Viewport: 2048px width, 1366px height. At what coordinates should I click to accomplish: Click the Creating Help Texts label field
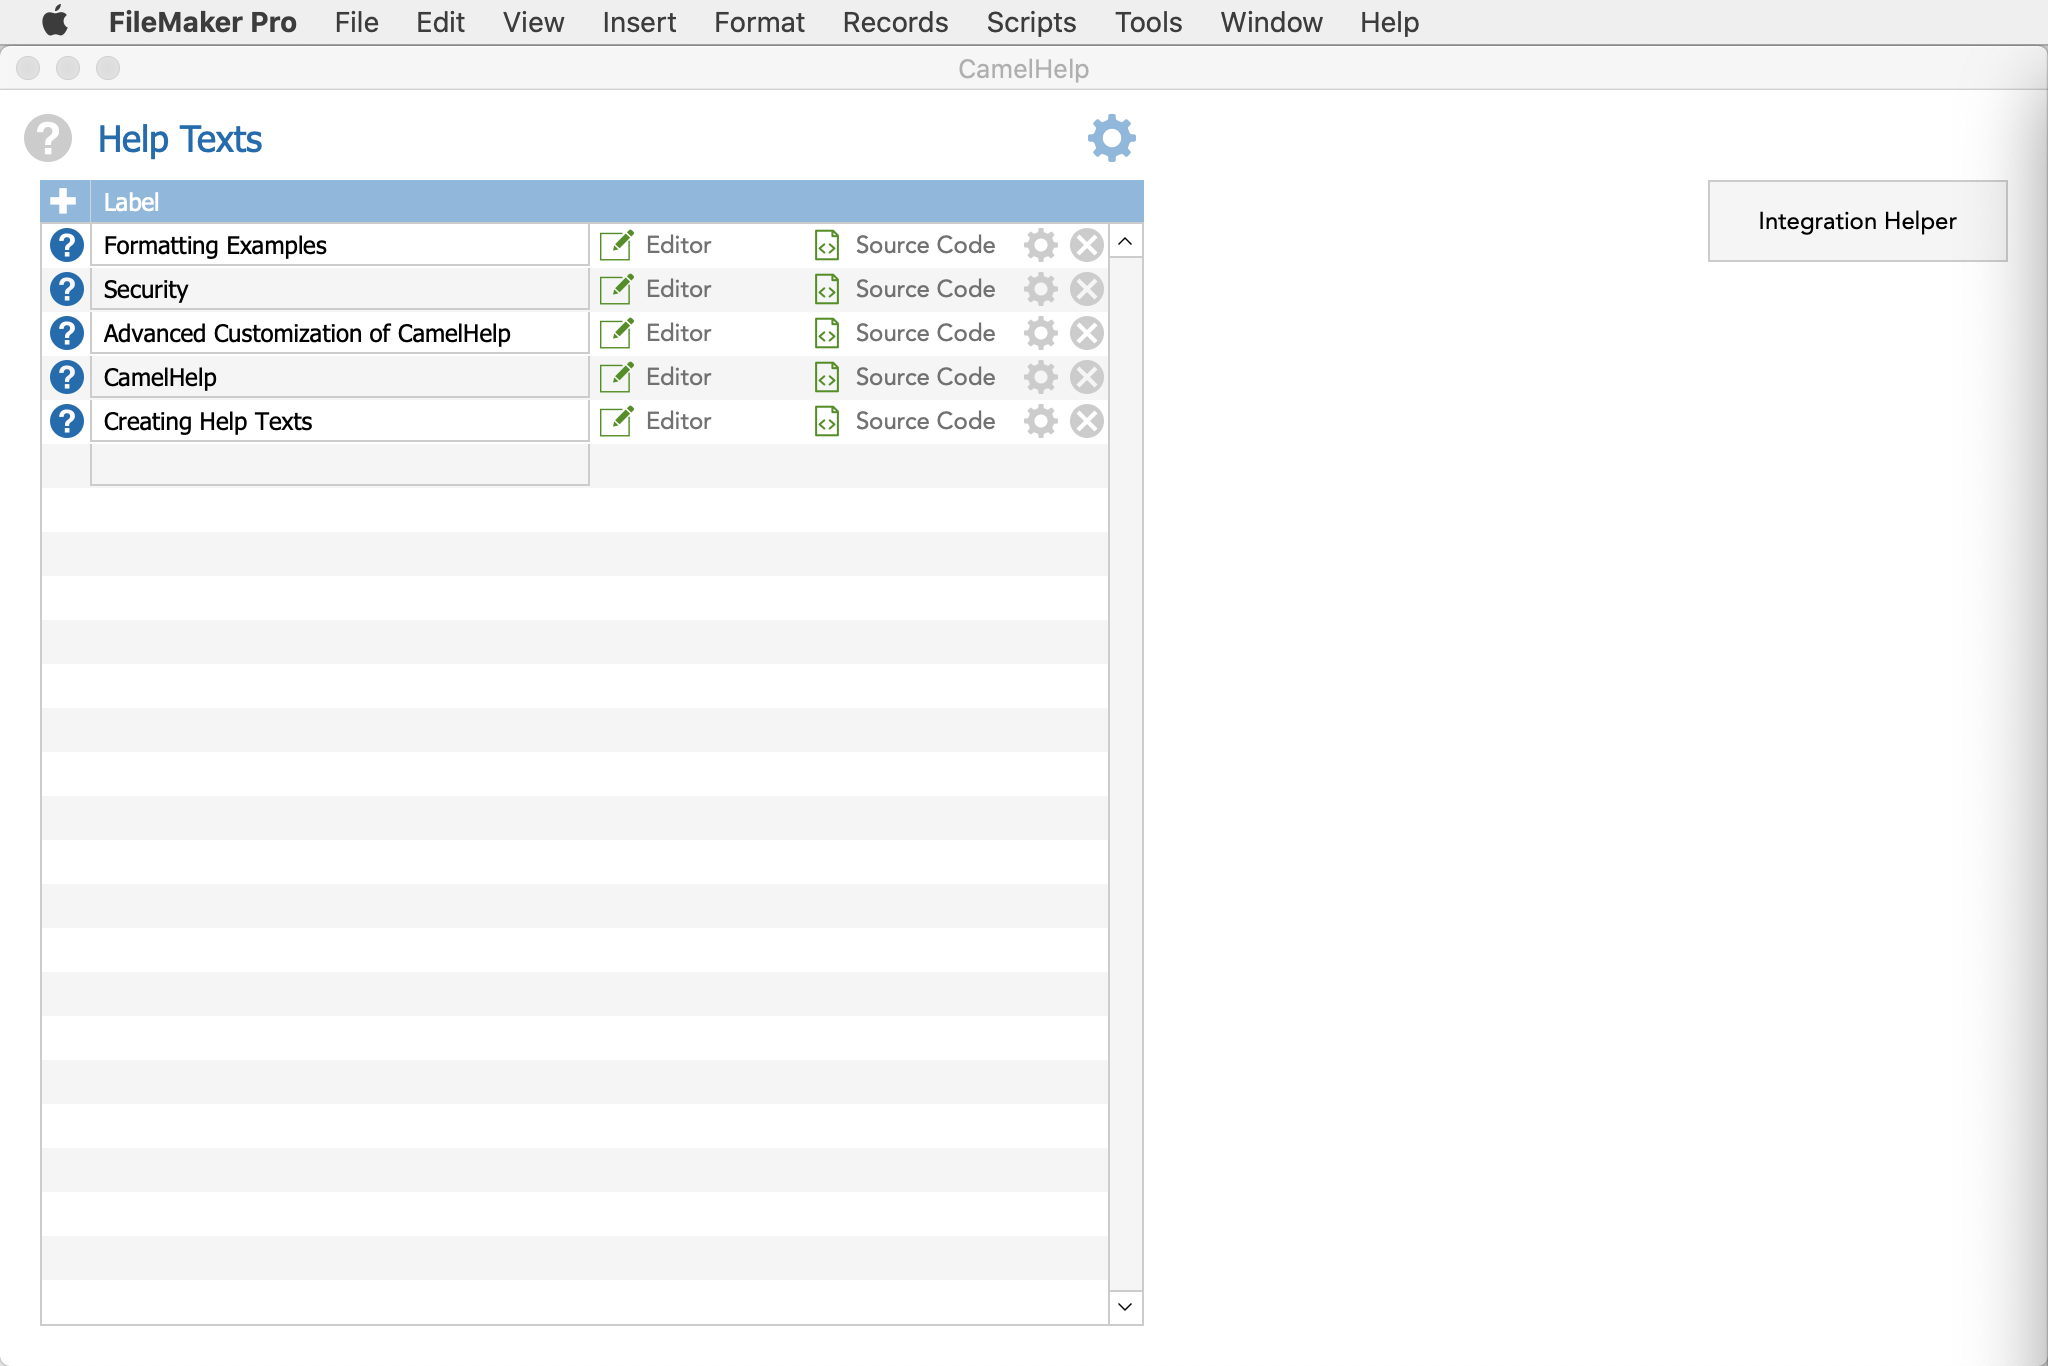(340, 421)
